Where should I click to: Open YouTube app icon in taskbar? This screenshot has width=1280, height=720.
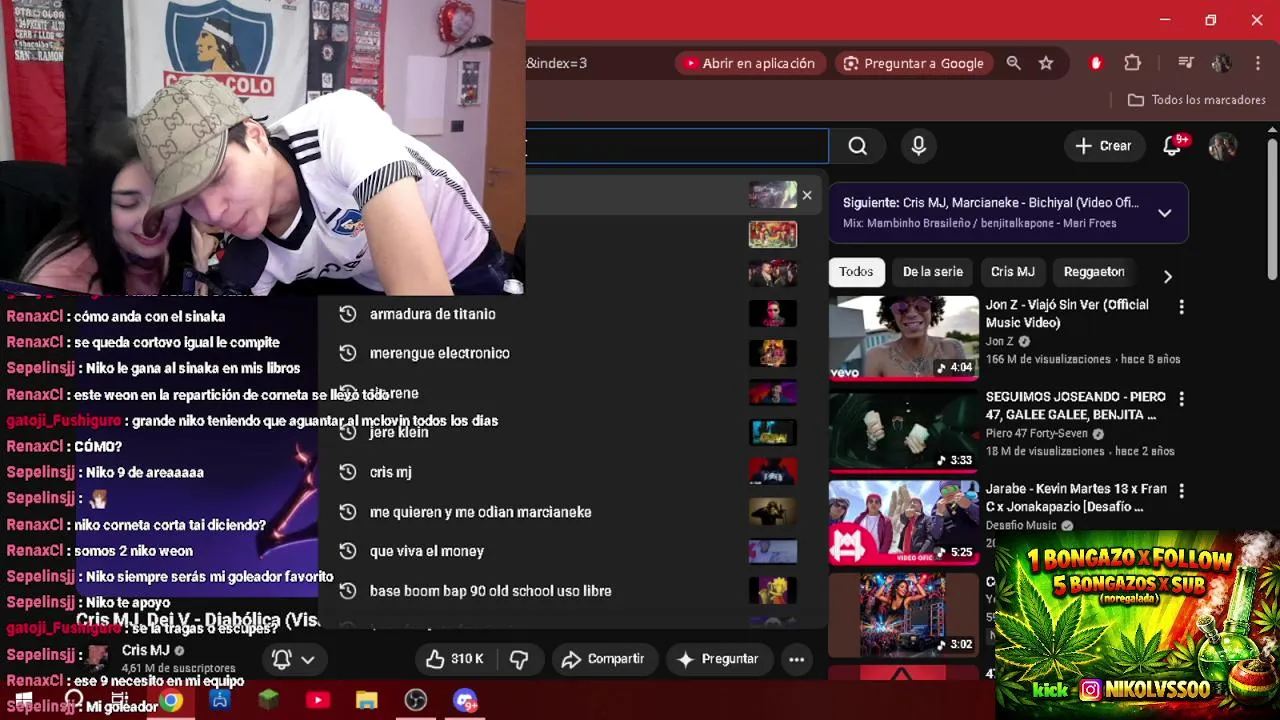pyautogui.click(x=318, y=701)
